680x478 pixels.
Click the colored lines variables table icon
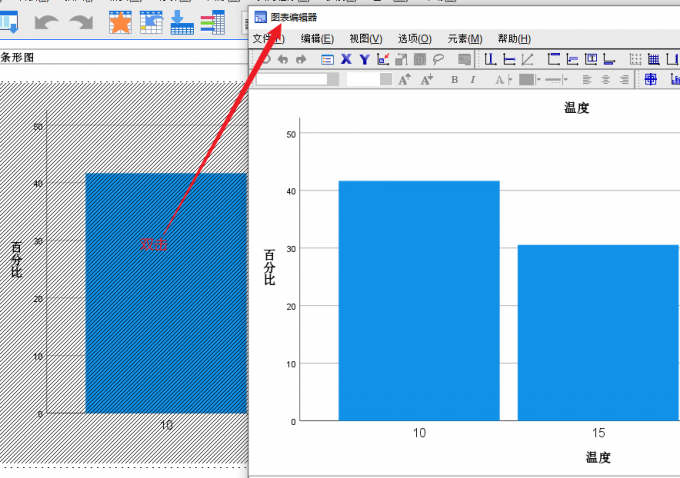coord(212,22)
